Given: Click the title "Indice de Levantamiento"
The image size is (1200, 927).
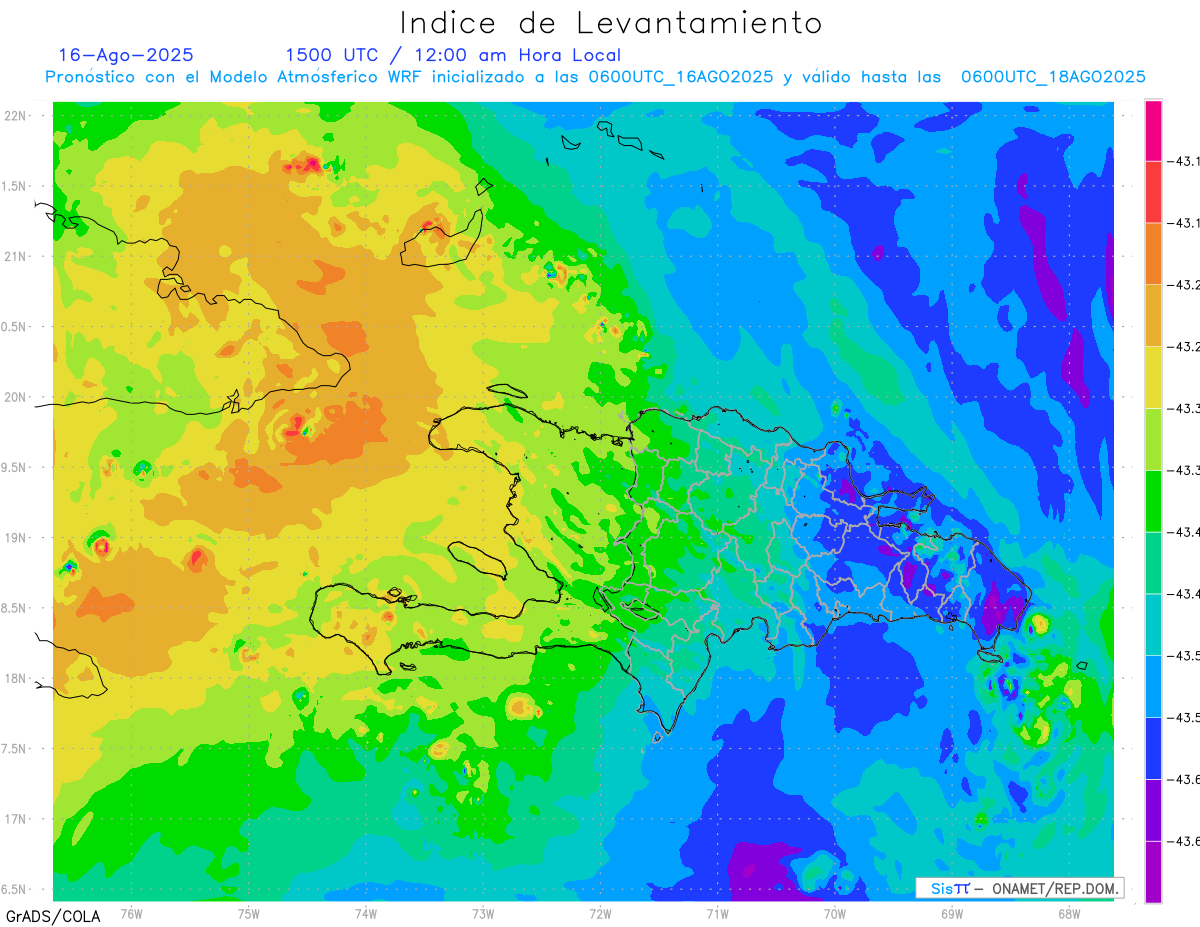Looking at the screenshot, I should coord(611,22).
